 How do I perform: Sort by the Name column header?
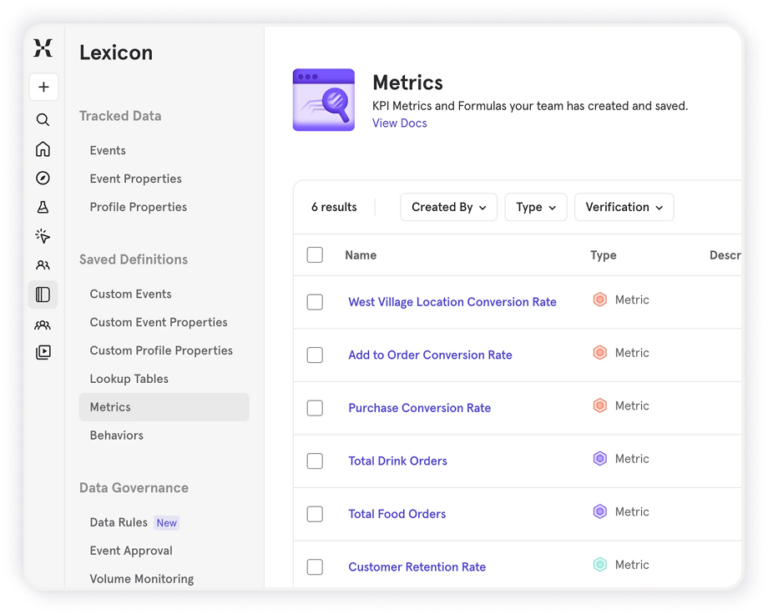360,255
